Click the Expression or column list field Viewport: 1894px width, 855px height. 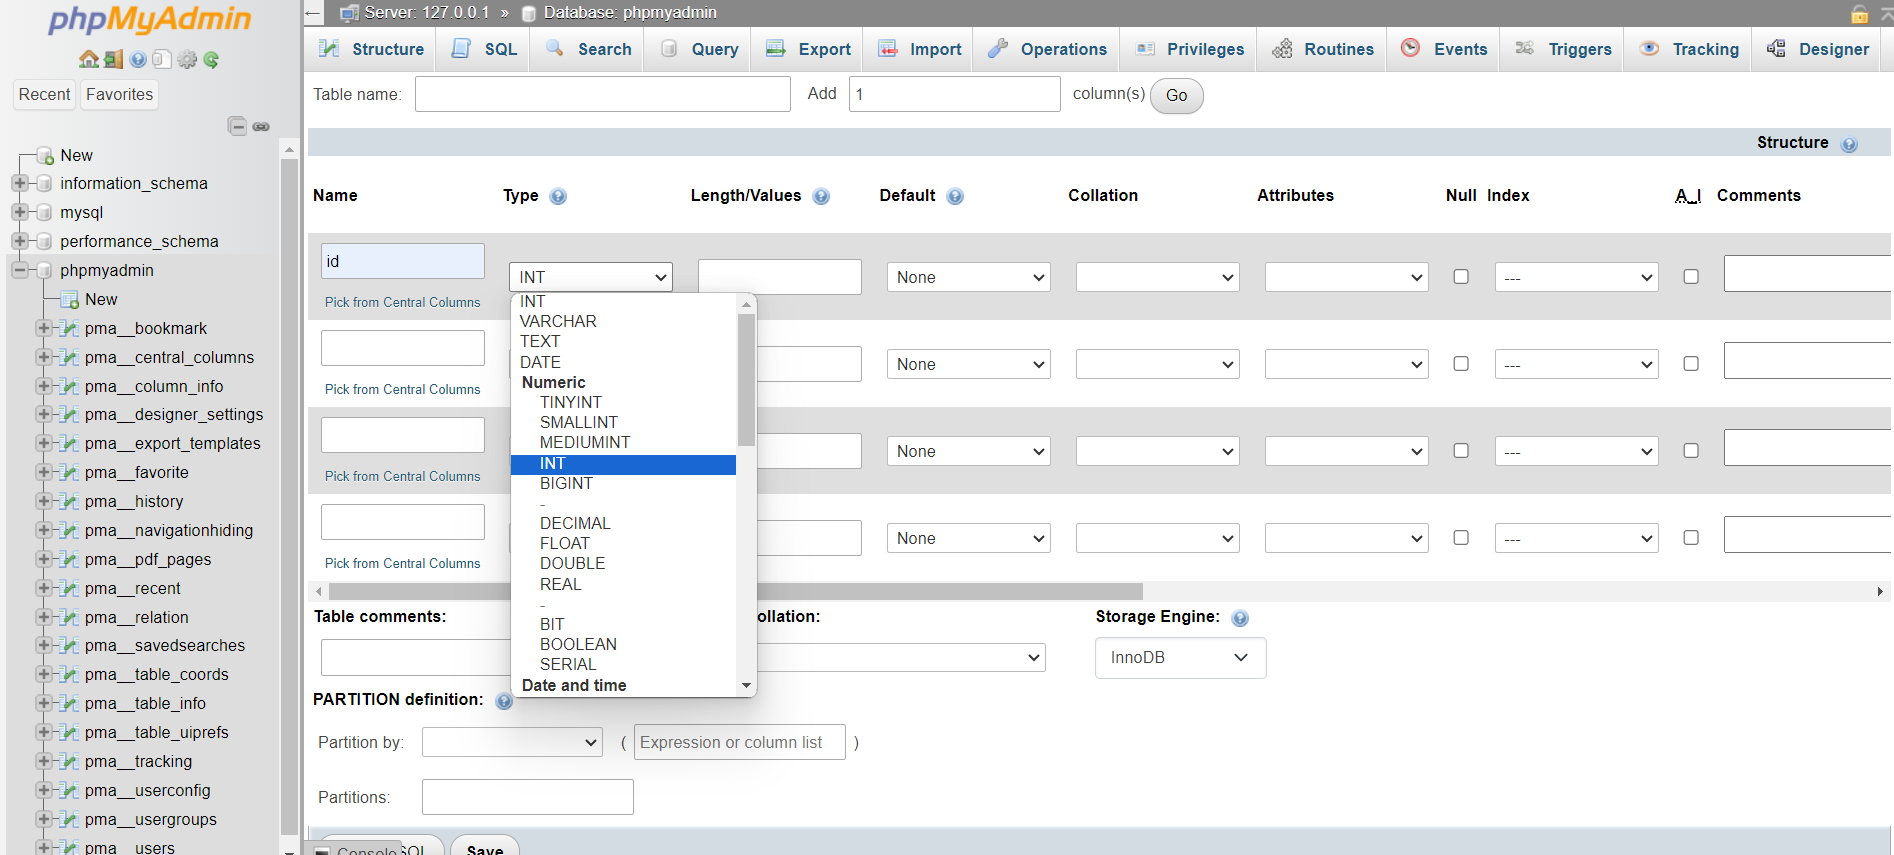point(740,742)
